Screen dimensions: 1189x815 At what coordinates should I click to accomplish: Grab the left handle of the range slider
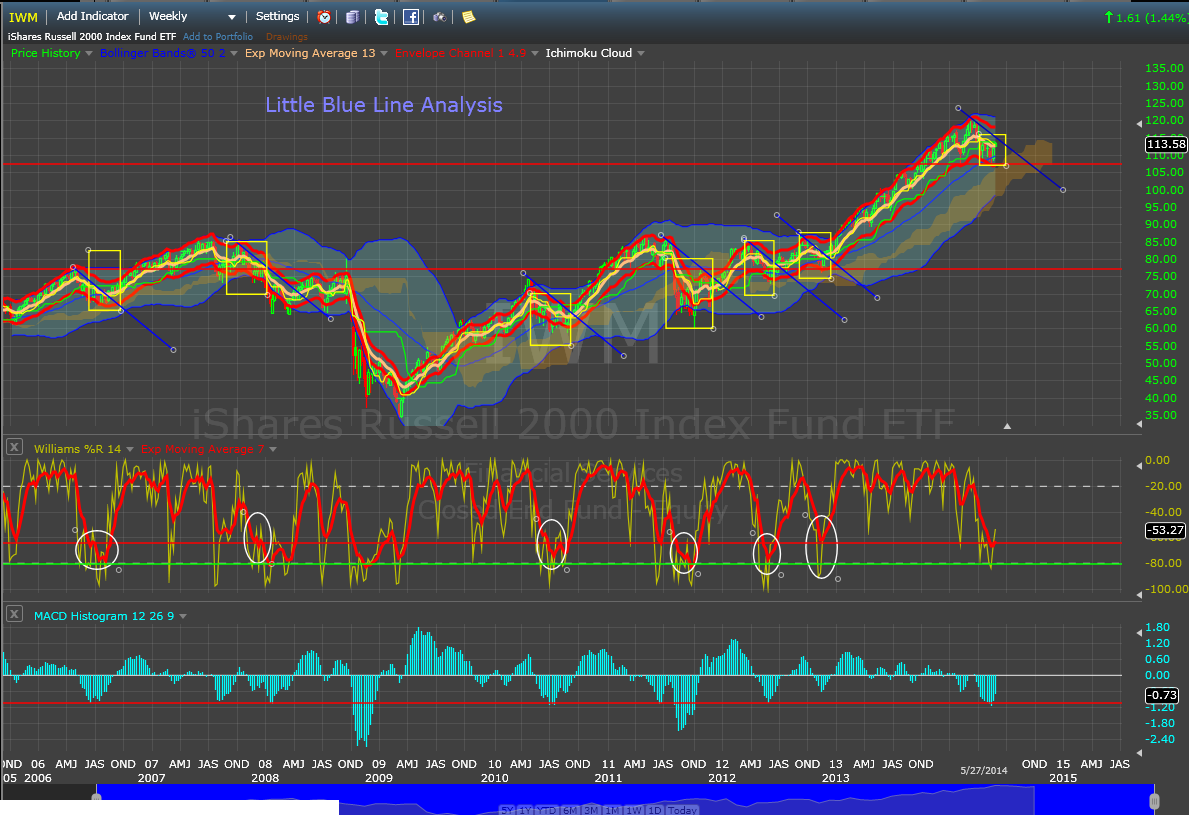point(96,799)
